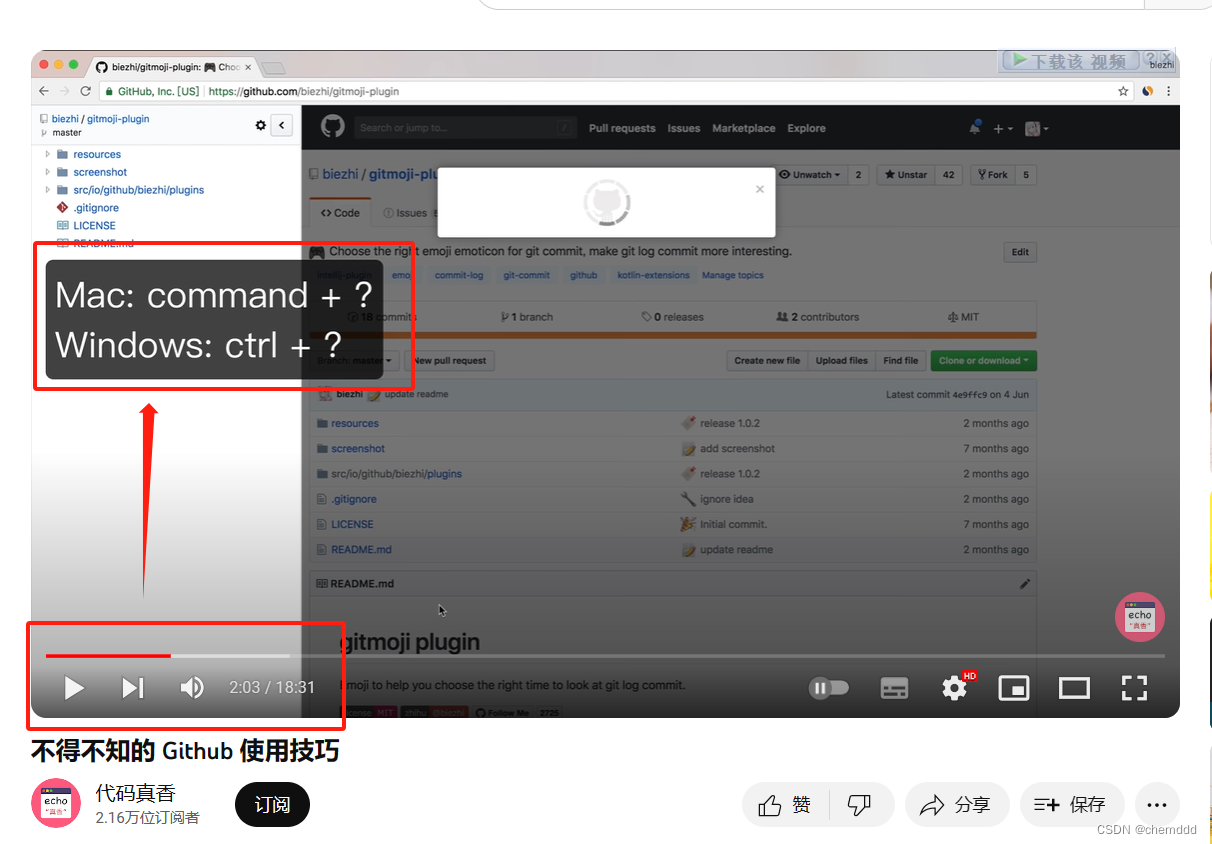Open more actions ellipsis menu
This screenshot has height=844, width=1212.
pos(1157,805)
